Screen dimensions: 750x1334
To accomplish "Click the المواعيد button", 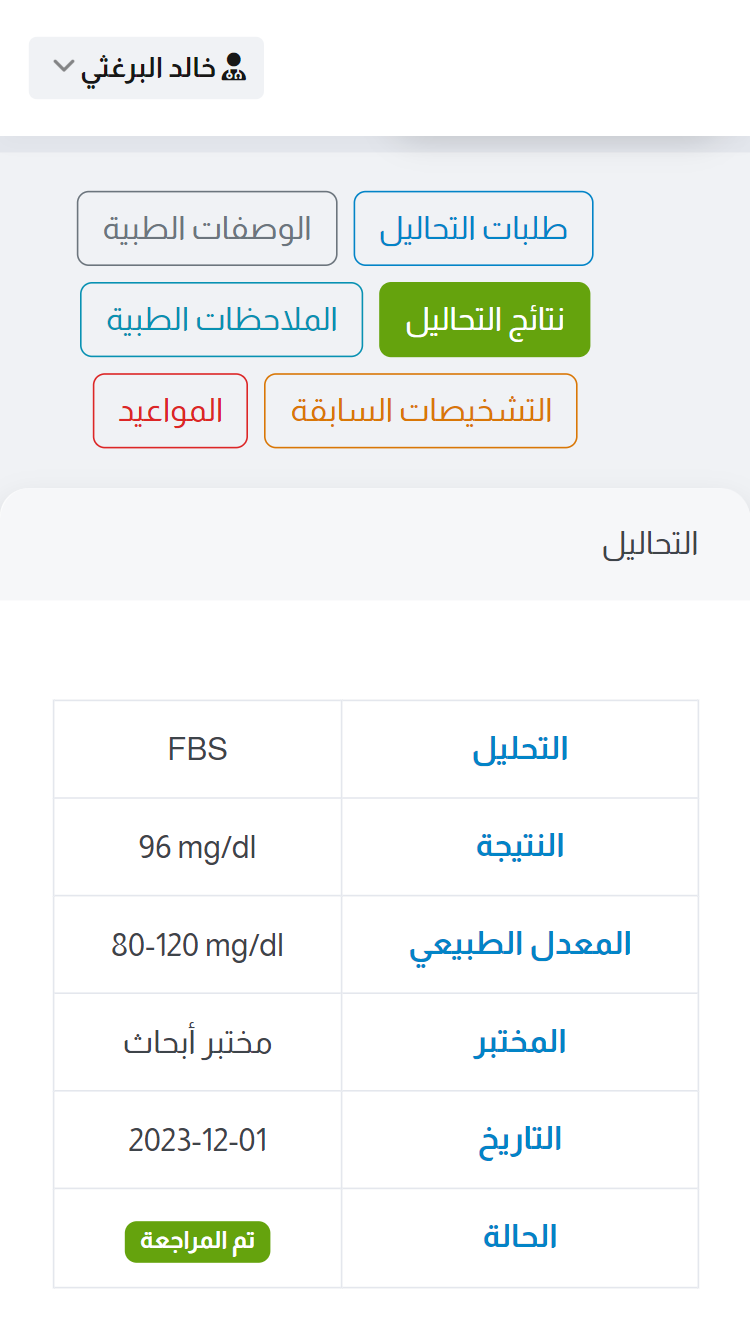I will coord(169,410).
